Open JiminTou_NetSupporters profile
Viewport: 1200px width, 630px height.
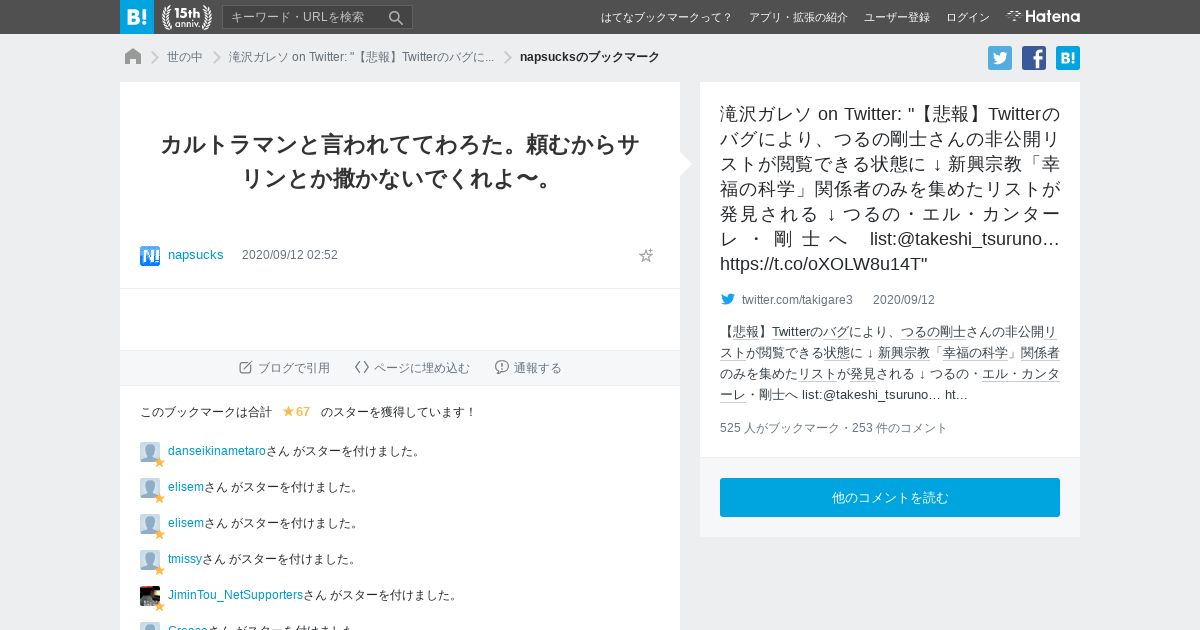(235, 595)
